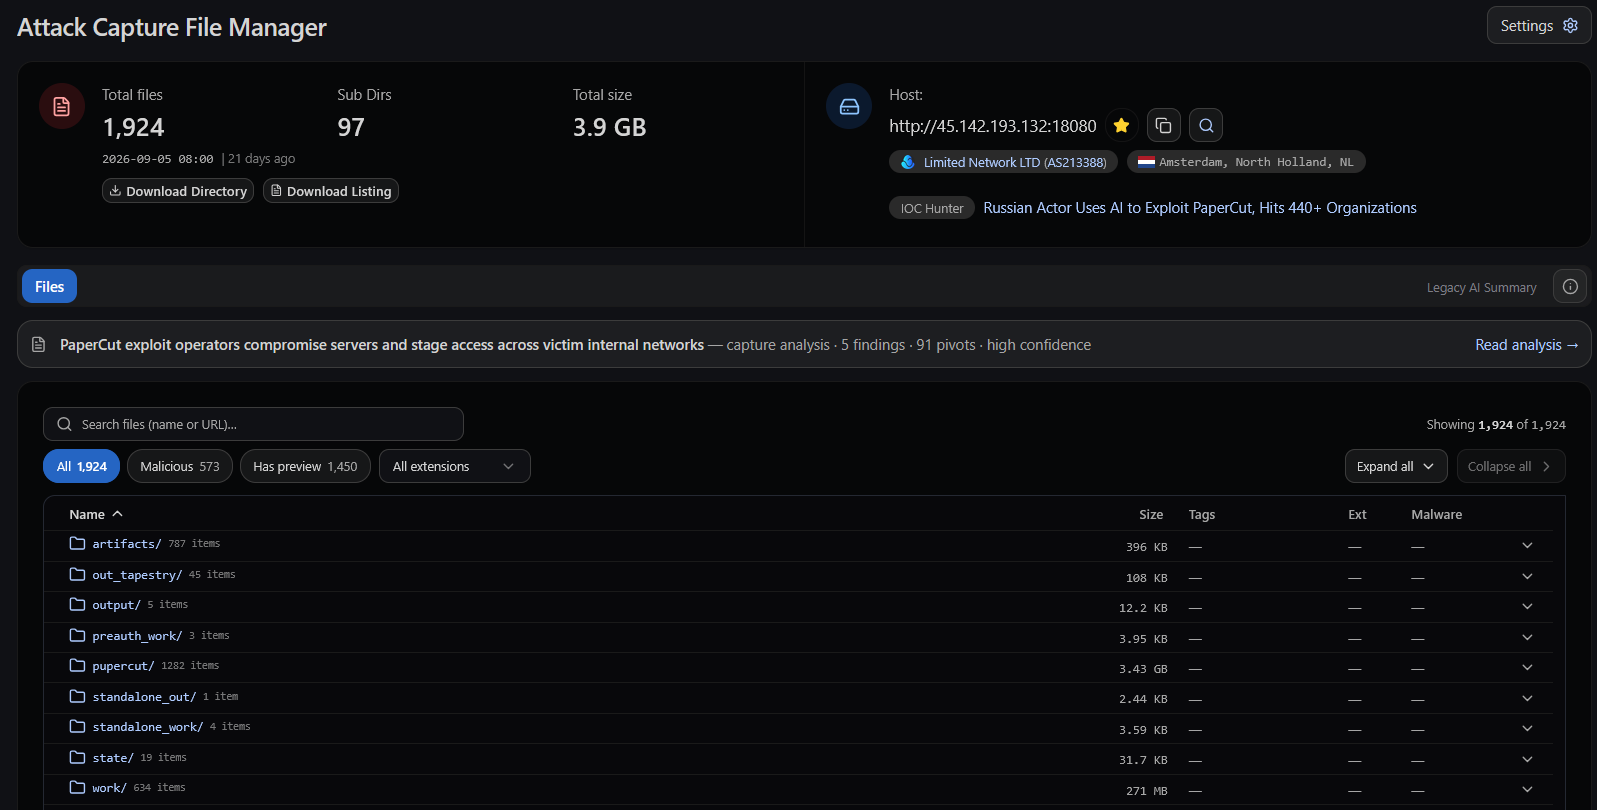Expand the artifacts/ row chevron
This screenshot has width=1597, height=810.
tap(1527, 545)
